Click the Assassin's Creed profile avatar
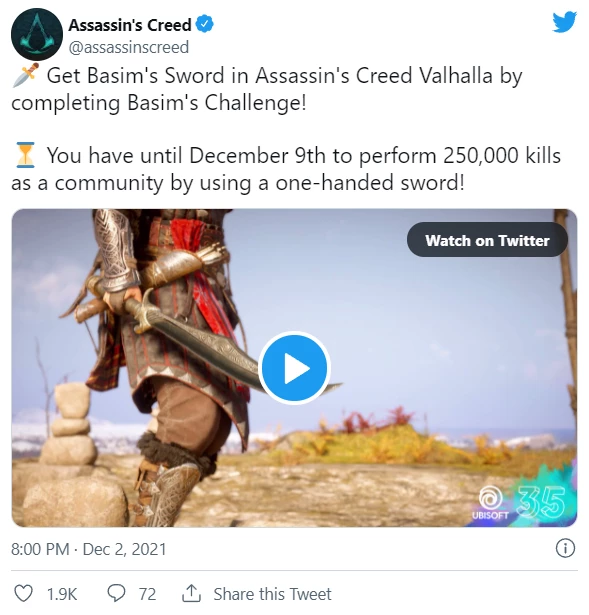589x615 pixels. 36,34
